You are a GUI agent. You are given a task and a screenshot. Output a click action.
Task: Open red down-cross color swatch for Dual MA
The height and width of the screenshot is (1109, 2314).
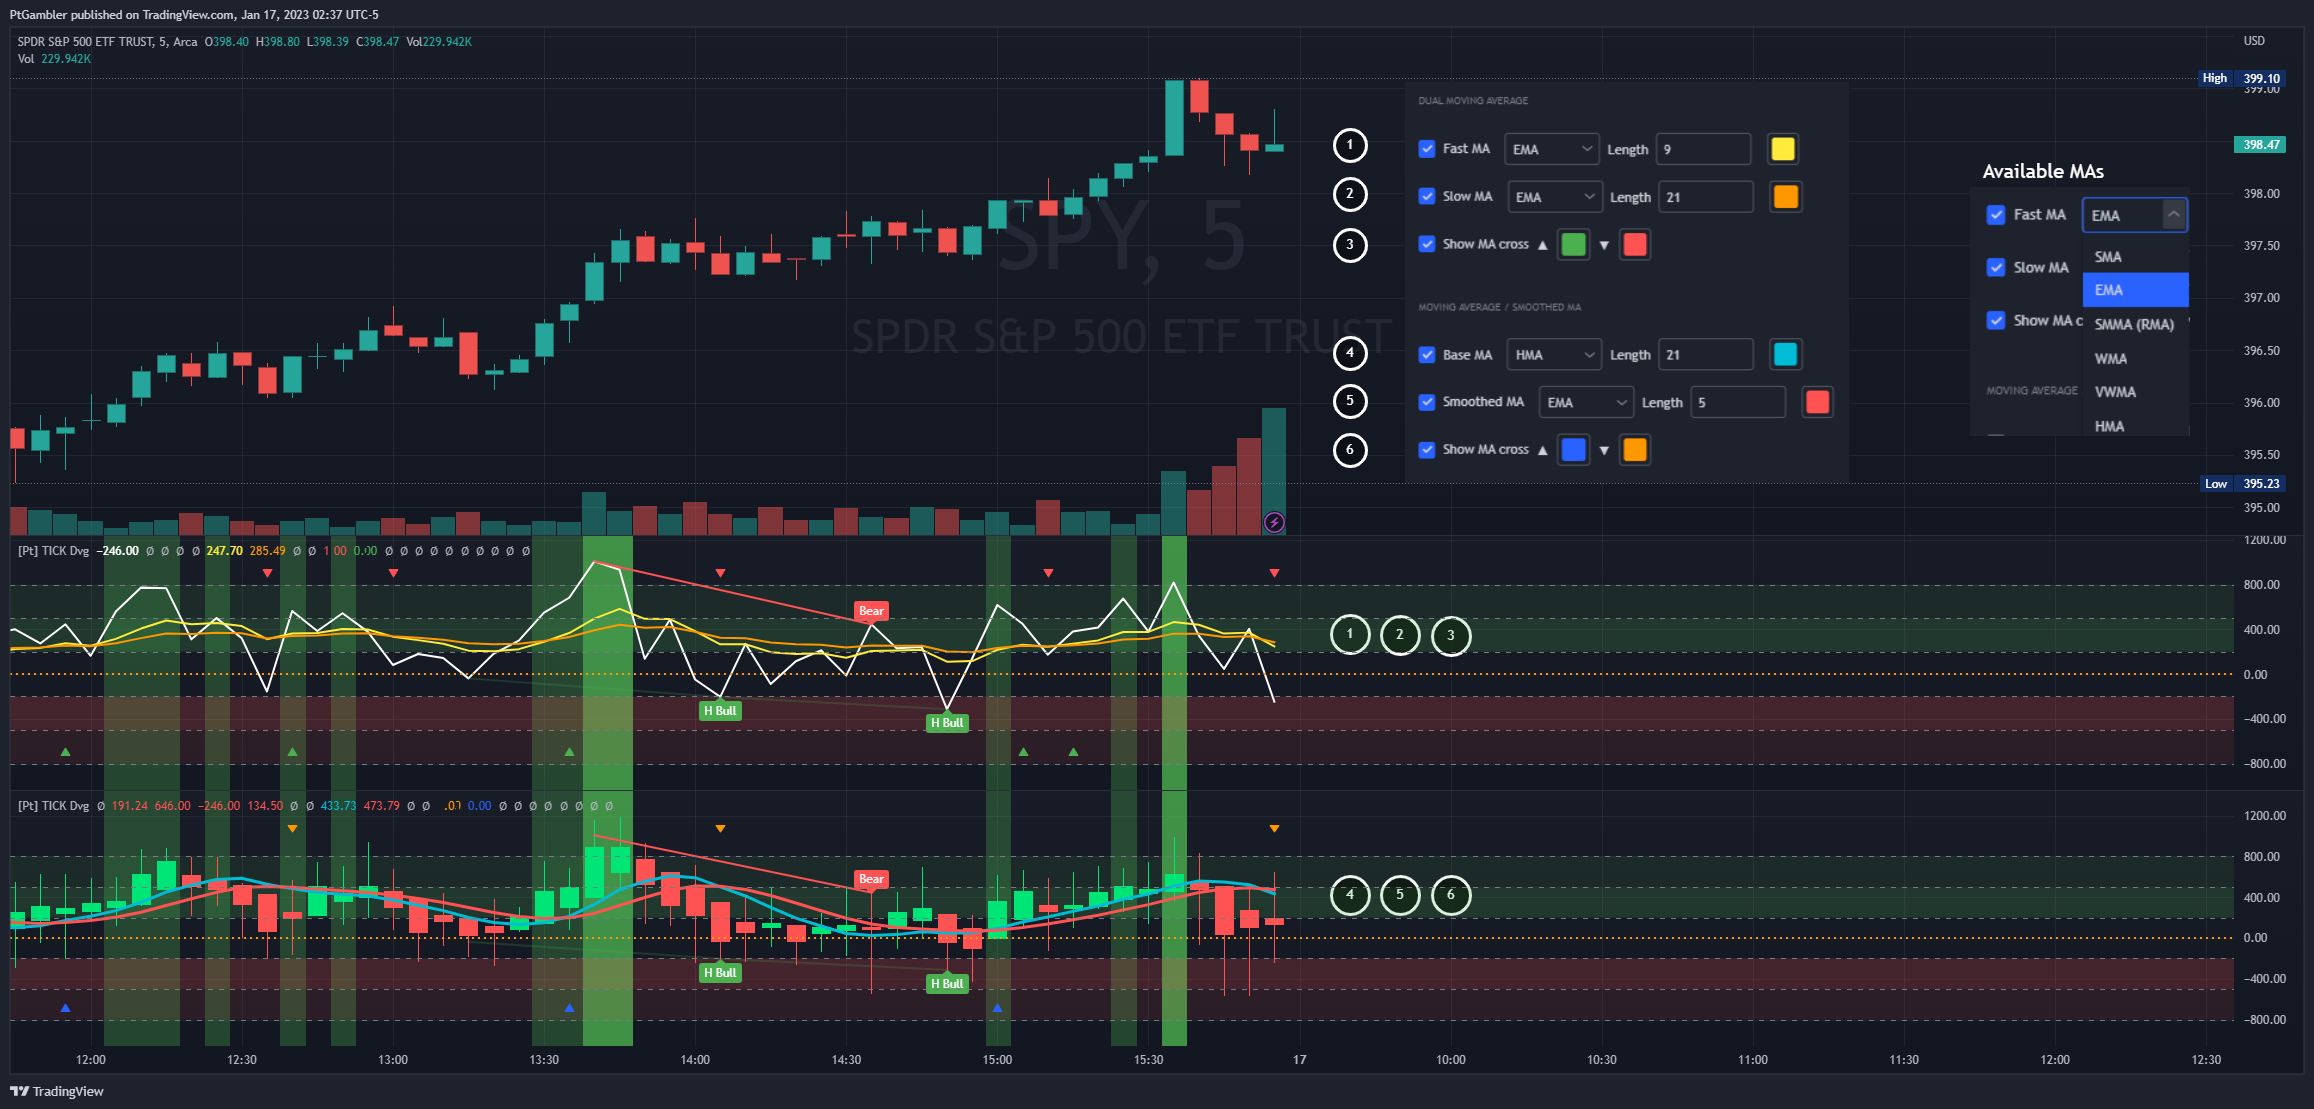[1635, 244]
